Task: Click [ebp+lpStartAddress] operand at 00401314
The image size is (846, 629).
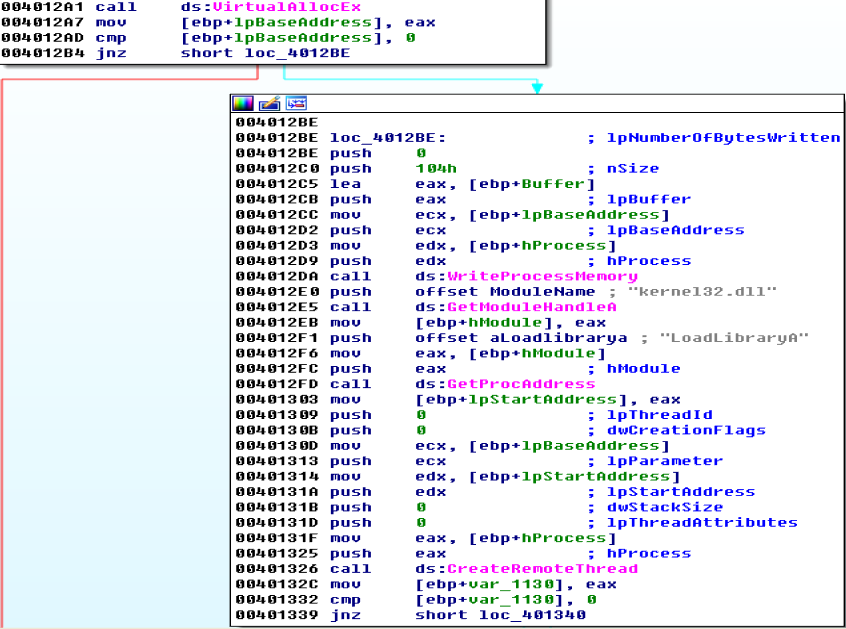Action: tap(574, 476)
